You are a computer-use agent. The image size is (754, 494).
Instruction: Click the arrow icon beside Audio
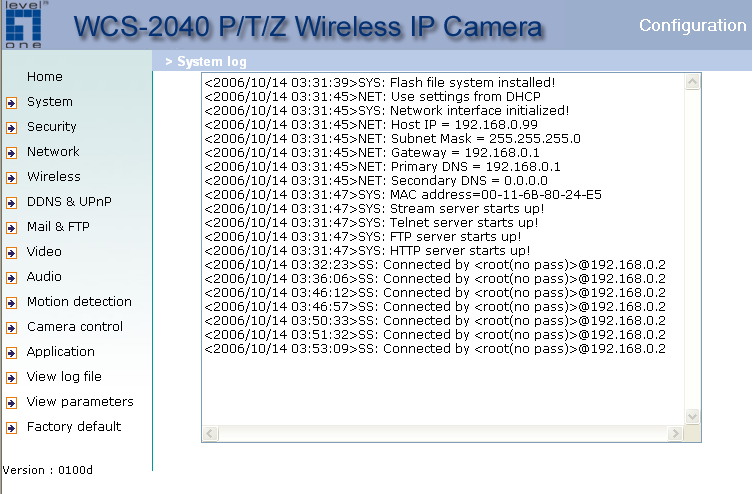(11, 277)
